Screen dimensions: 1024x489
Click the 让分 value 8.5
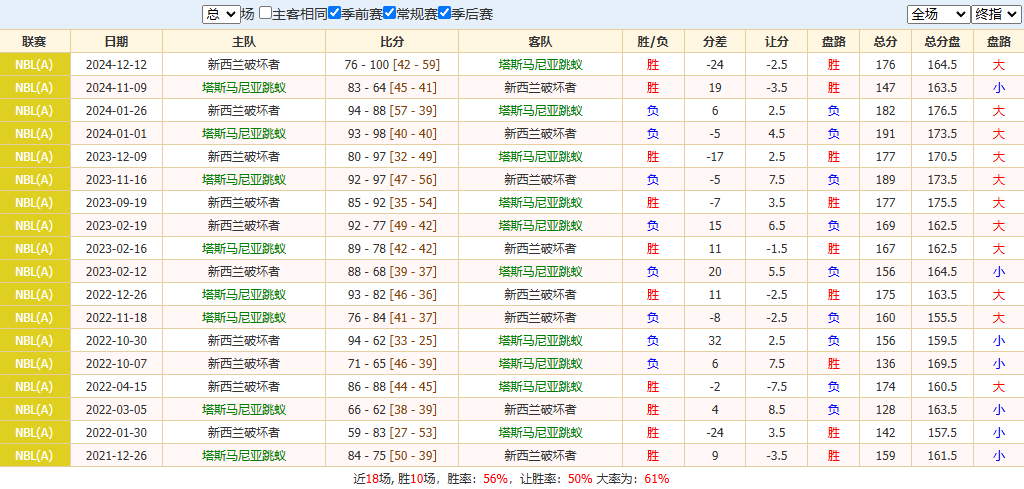776,409
